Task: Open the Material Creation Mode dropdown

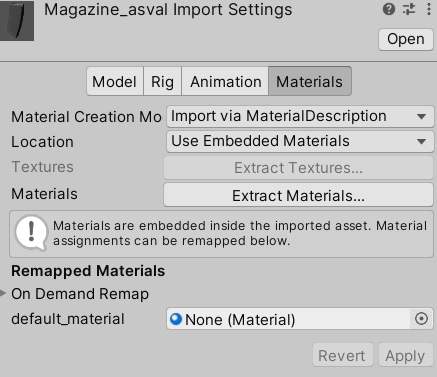Action: tap(300, 116)
